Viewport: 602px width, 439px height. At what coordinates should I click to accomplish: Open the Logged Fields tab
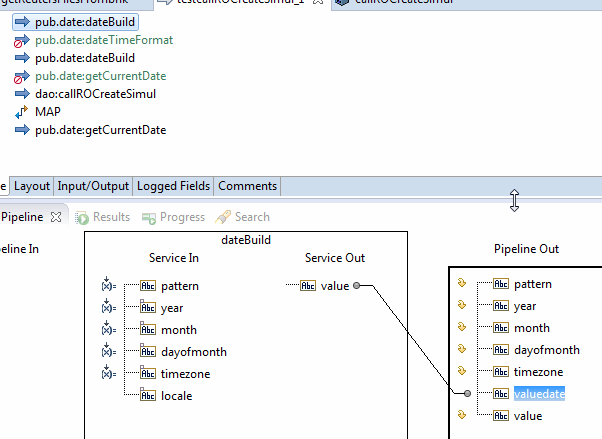173,186
